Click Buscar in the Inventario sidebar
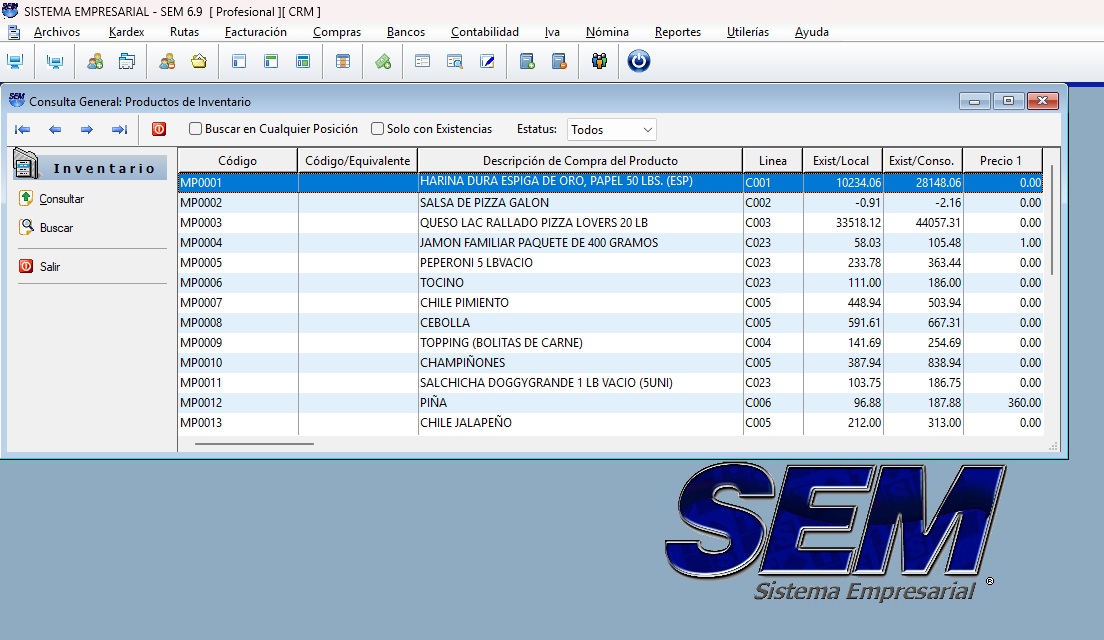This screenshot has height=640, width=1104. pyautogui.click(x=56, y=227)
